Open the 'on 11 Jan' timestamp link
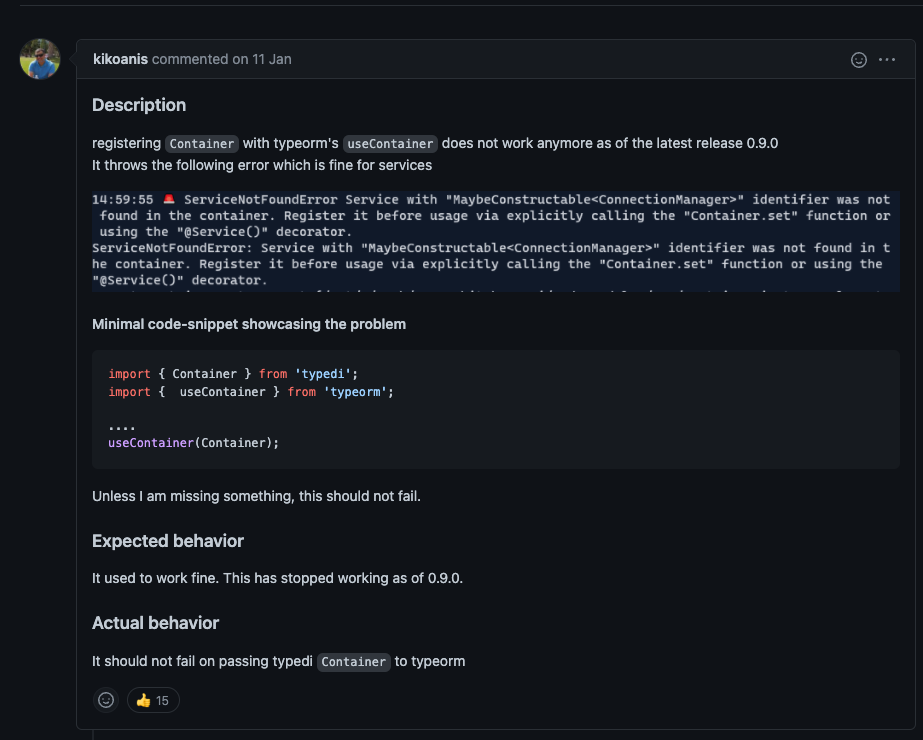Screen dimensions: 923x740 click(x=261, y=59)
